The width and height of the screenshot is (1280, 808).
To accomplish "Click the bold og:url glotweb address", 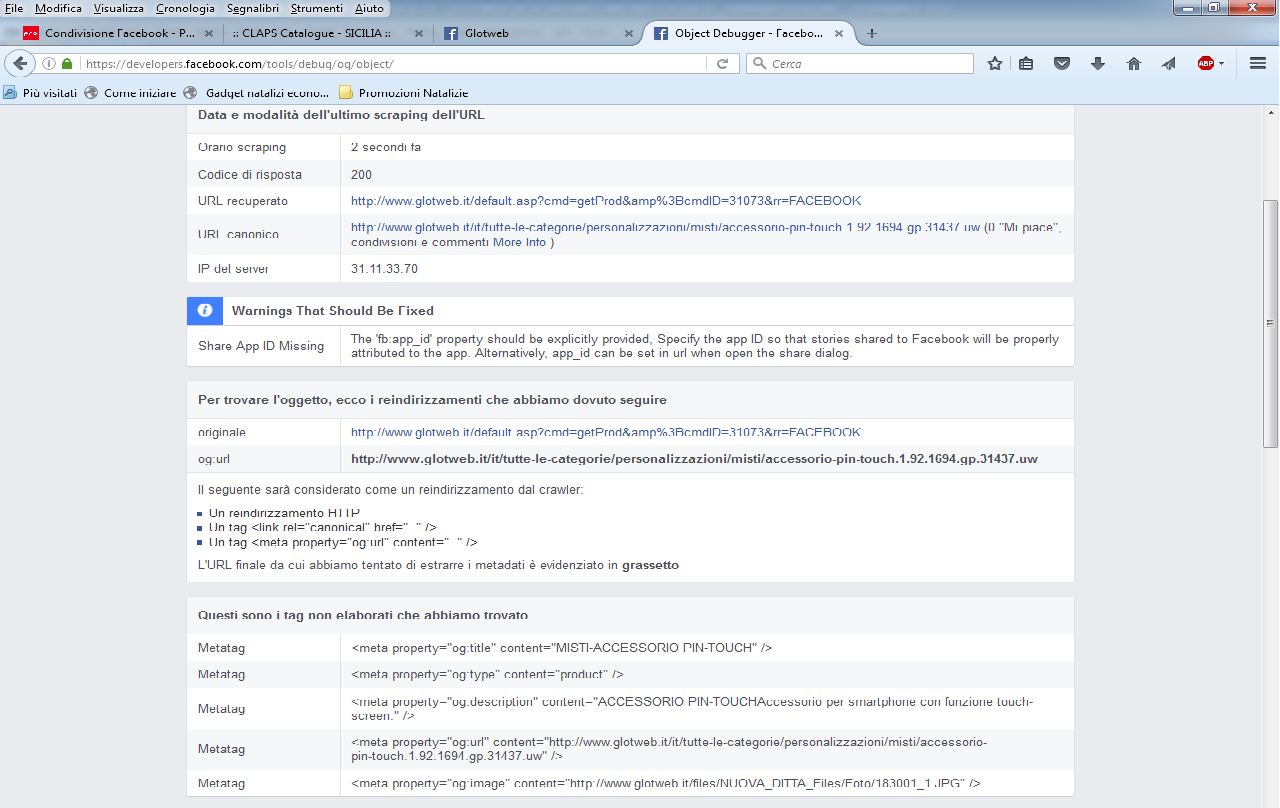I will pos(694,459).
